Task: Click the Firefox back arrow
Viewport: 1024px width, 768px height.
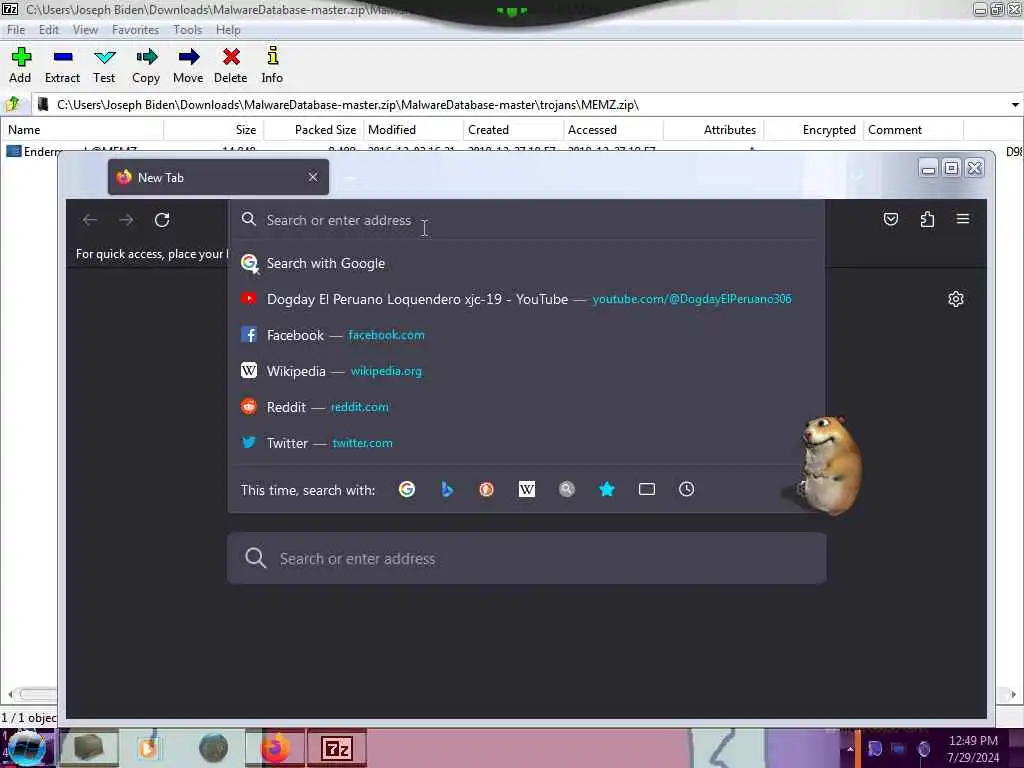Action: click(x=89, y=220)
